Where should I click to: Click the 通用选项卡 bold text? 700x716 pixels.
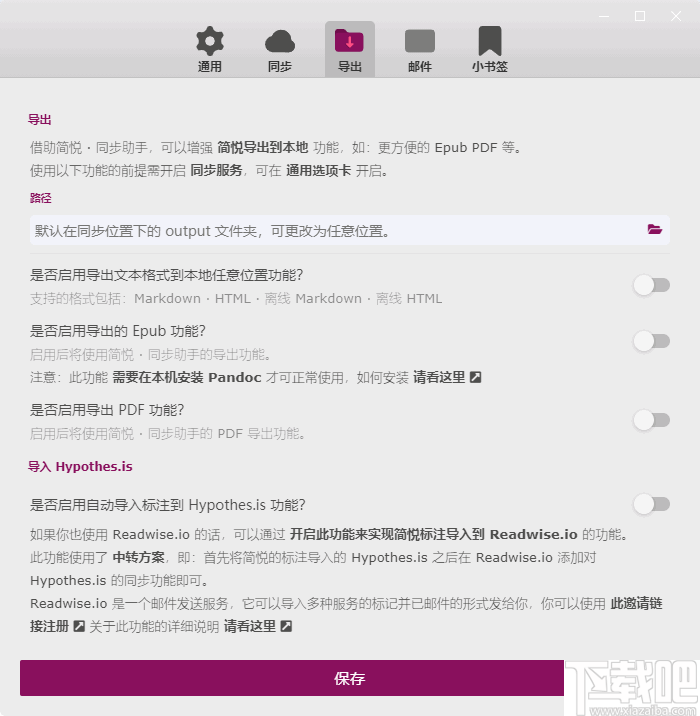click(318, 170)
